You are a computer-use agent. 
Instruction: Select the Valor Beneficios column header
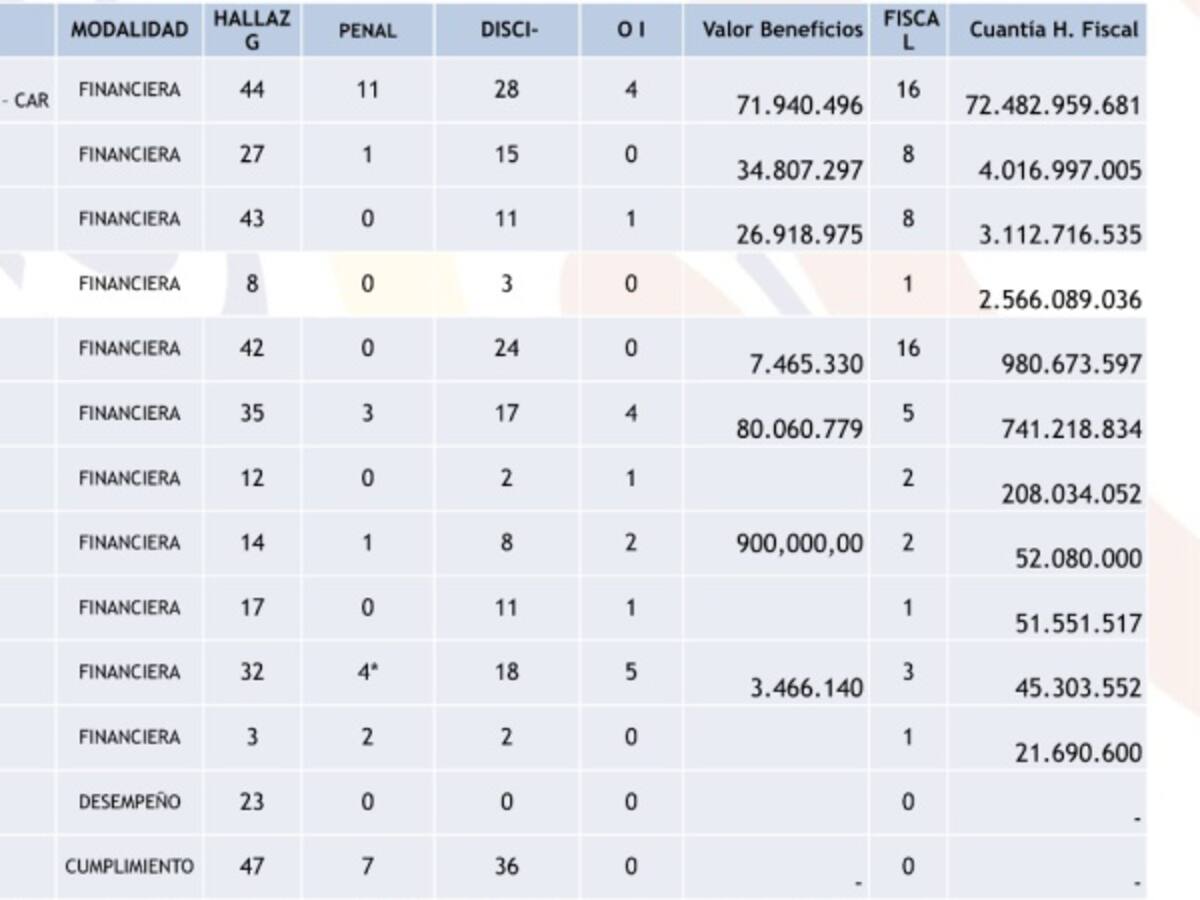(x=782, y=29)
